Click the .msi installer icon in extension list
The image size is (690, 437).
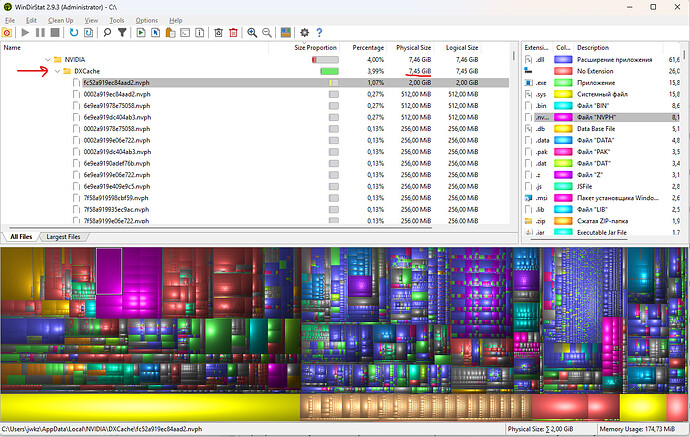coord(529,198)
